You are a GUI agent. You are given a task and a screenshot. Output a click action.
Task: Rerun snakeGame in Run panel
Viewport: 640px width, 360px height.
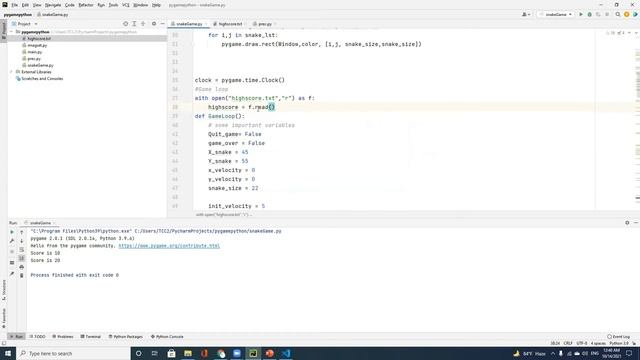tap(12, 232)
